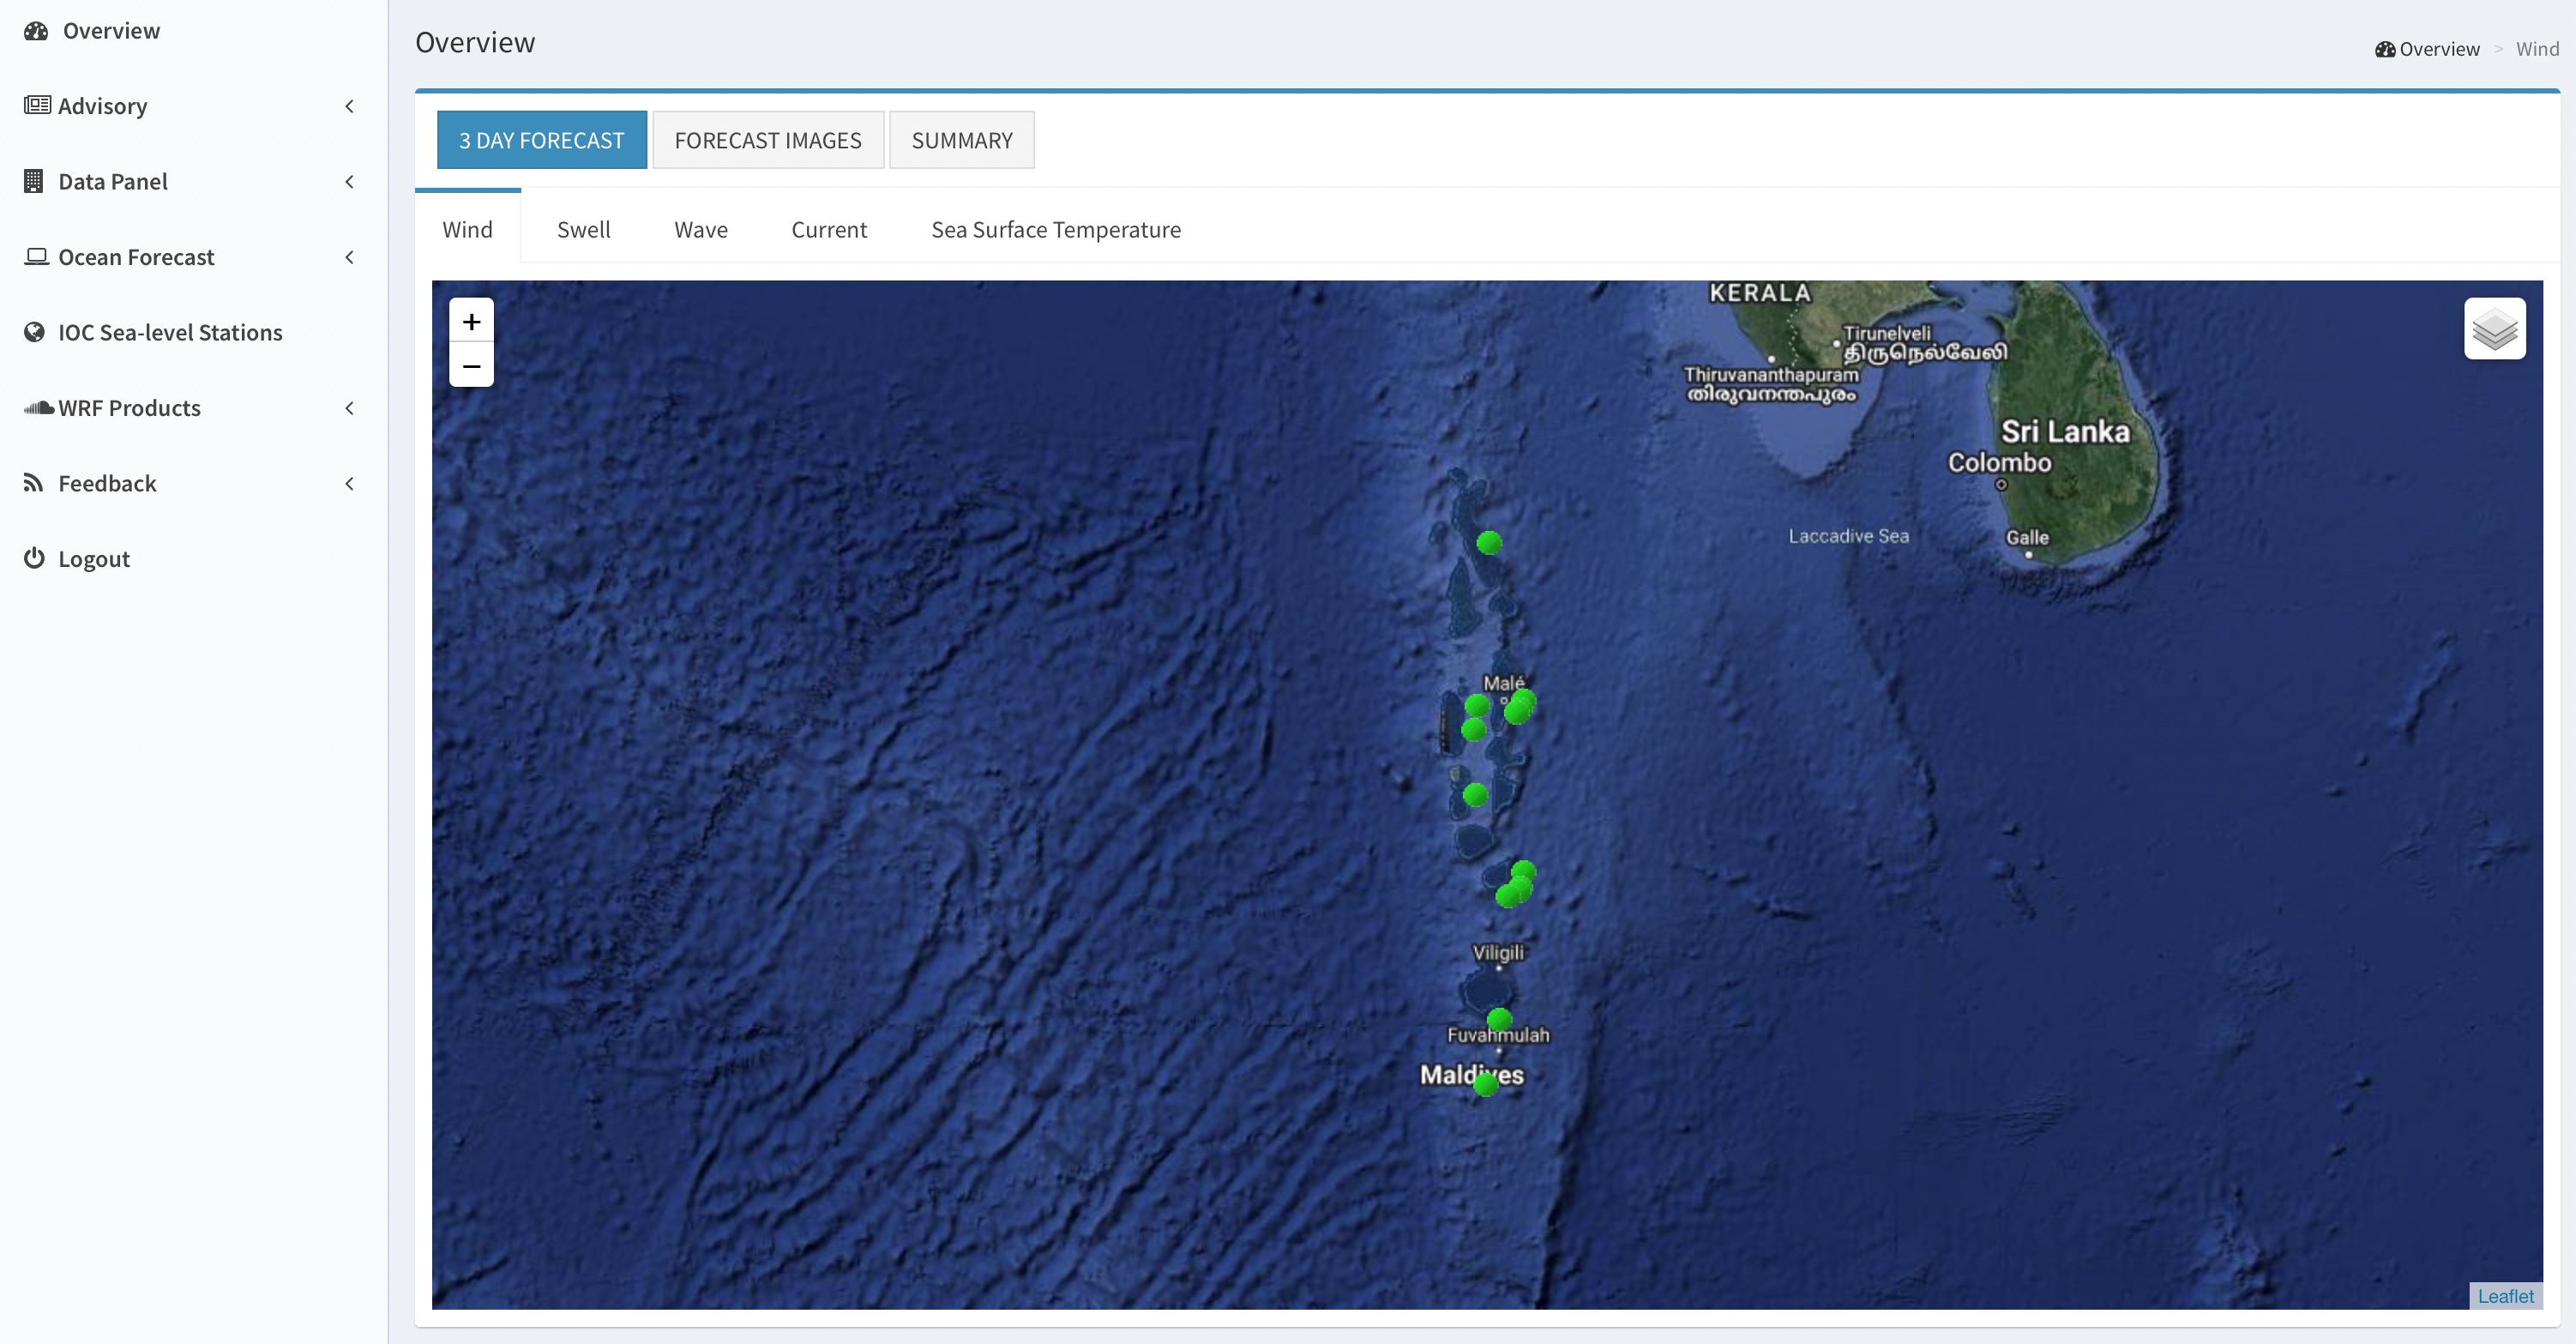Expand the Feedback menu chevron
Image resolution: width=2576 pixels, height=1344 pixels.
tap(349, 483)
